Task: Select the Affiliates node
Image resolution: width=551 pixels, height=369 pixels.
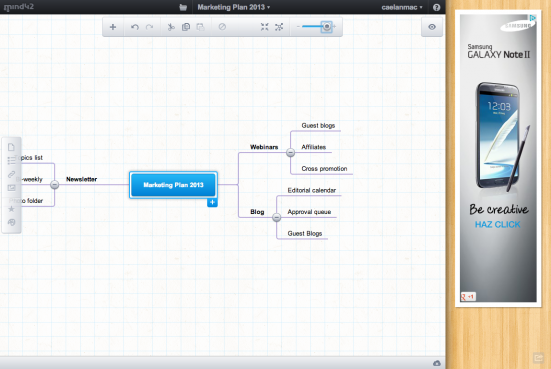Action: (313, 147)
